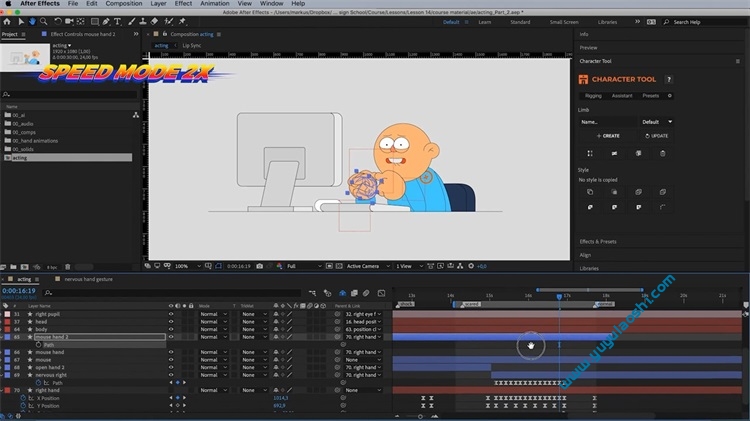Switch to the Assistant tab
Screen dimensions: 750x421
click(622, 96)
